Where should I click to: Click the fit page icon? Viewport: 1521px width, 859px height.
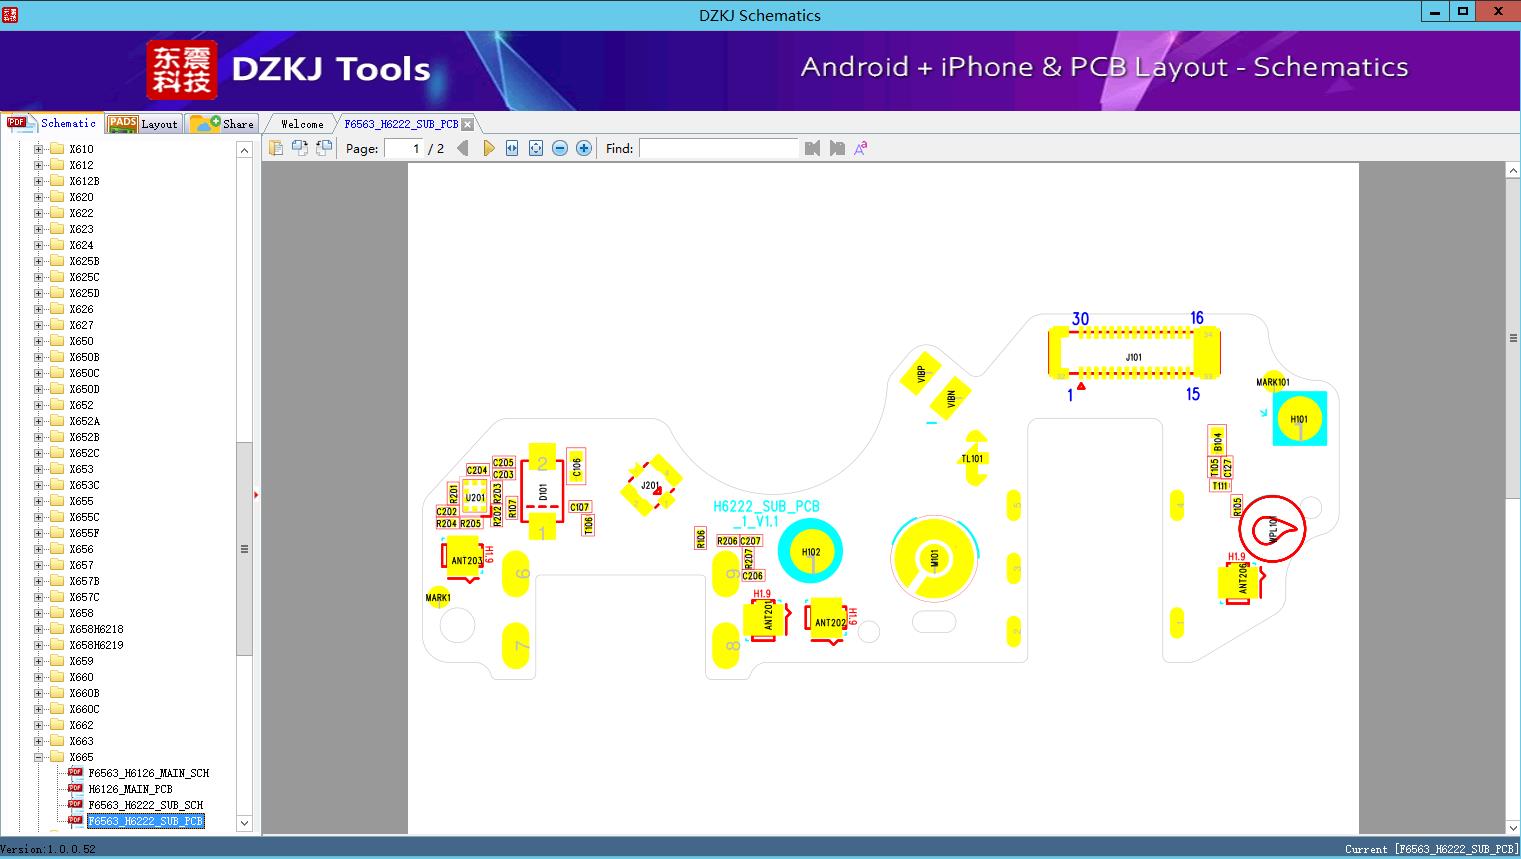coord(536,148)
